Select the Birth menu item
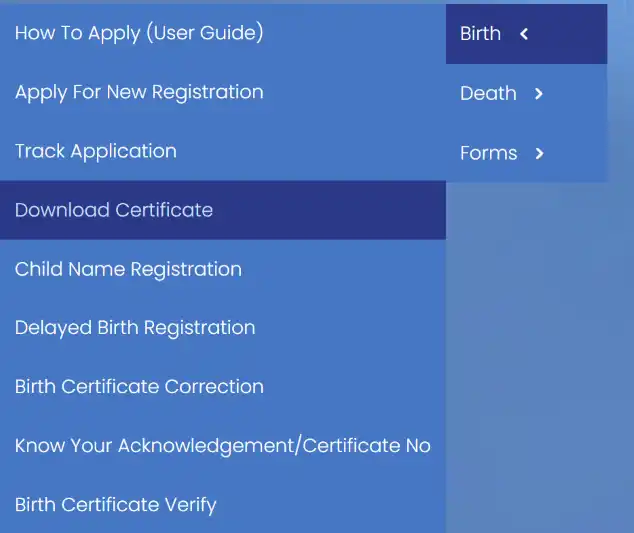The height and width of the screenshot is (533, 634). tap(526, 34)
